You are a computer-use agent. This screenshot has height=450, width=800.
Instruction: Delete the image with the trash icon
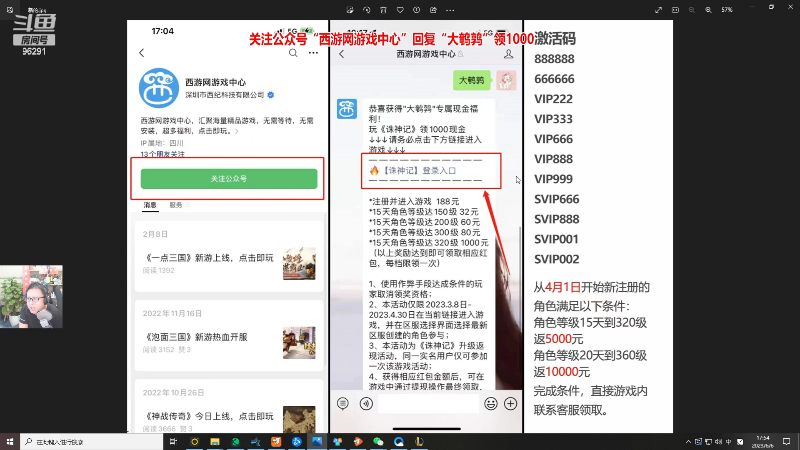(x=383, y=10)
